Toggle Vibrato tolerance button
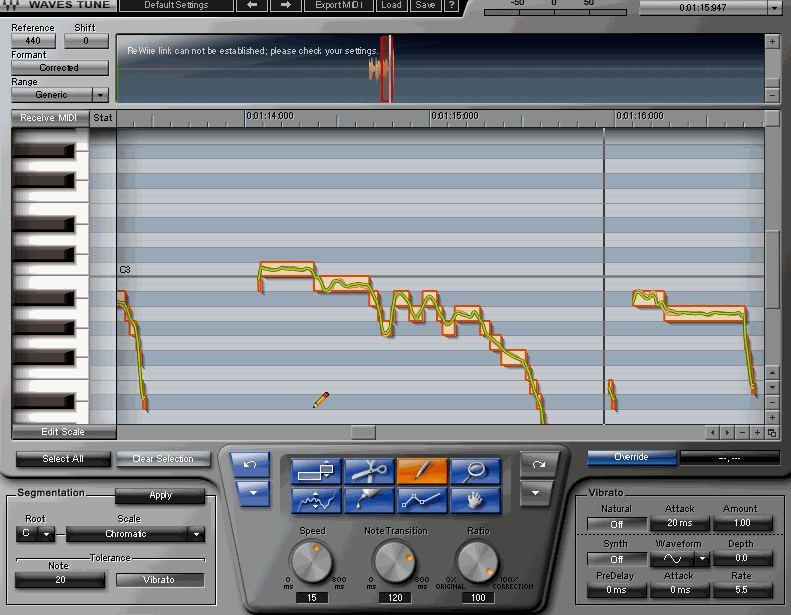The height and width of the screenshot is (615, 791). pos(159,580)
